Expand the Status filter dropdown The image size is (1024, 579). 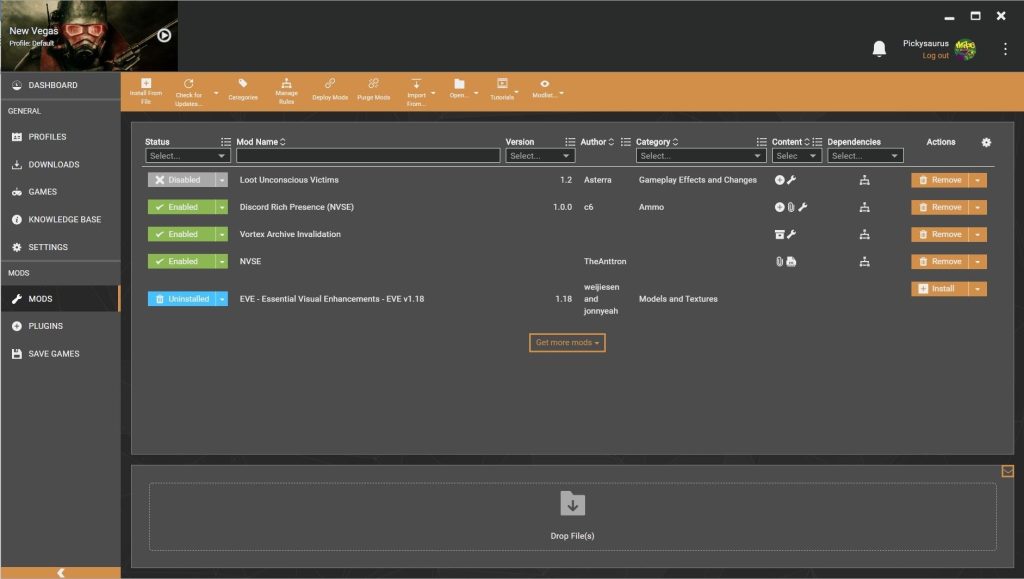(x=188, y=156)
